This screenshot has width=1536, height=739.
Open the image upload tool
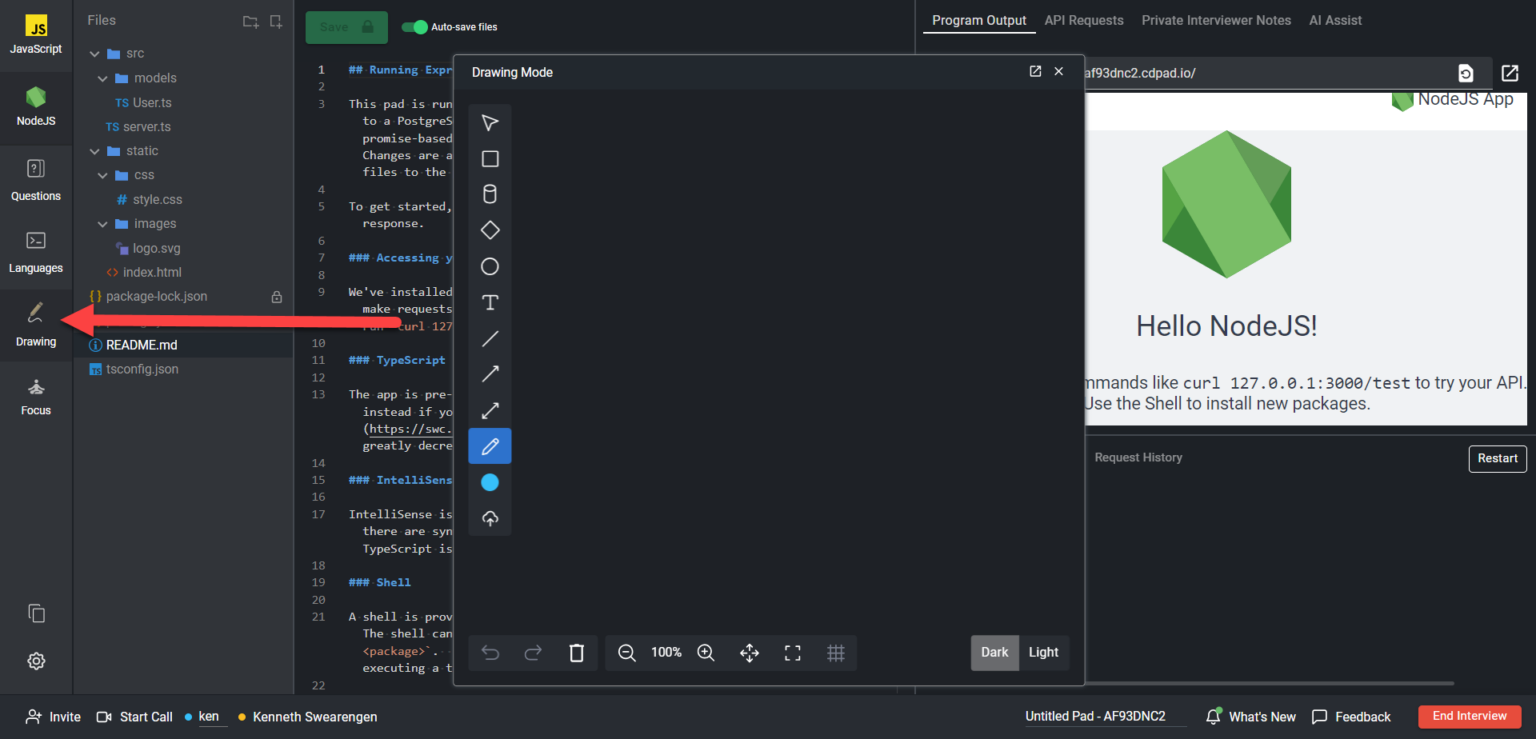tap(490, 518)
